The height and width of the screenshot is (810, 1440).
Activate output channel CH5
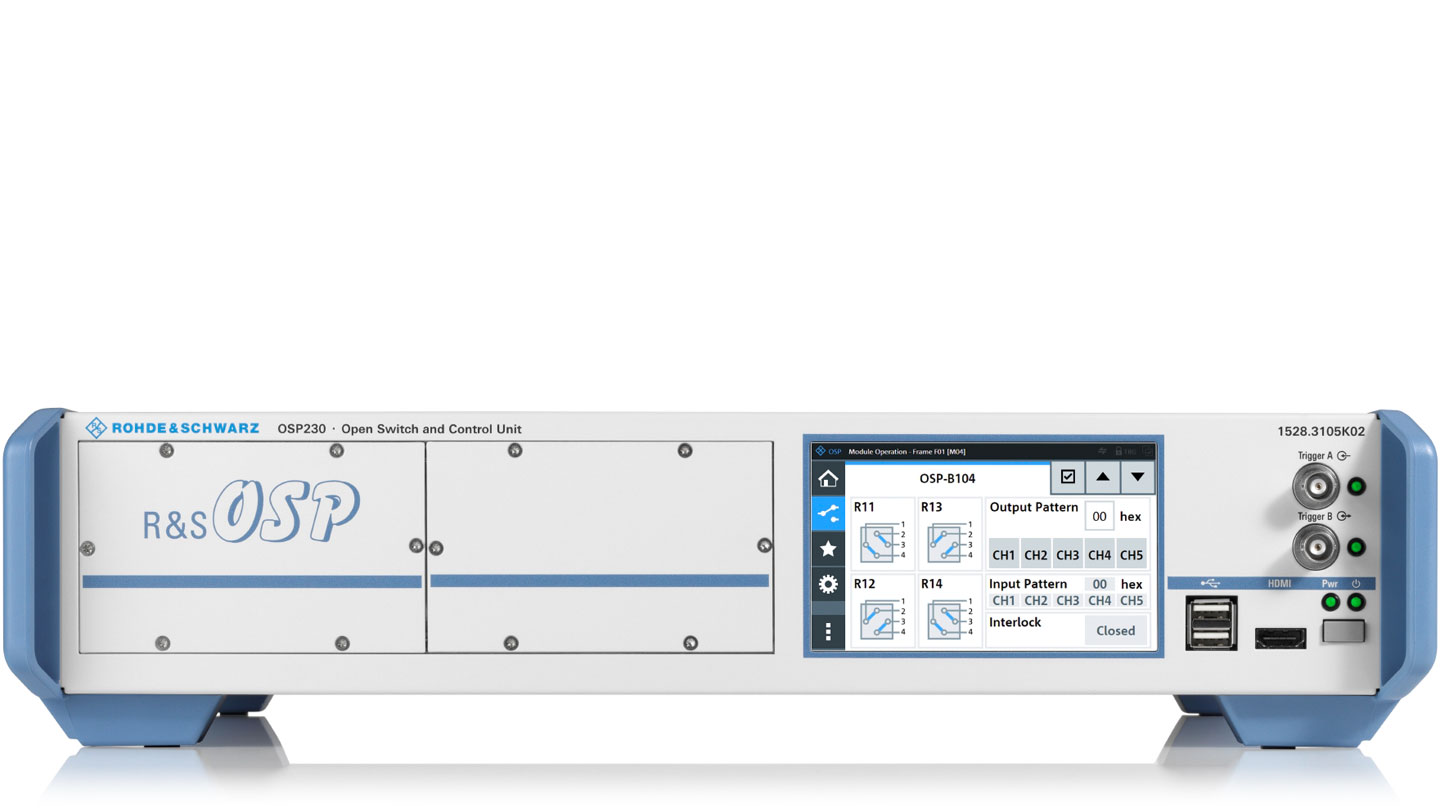1131,555
